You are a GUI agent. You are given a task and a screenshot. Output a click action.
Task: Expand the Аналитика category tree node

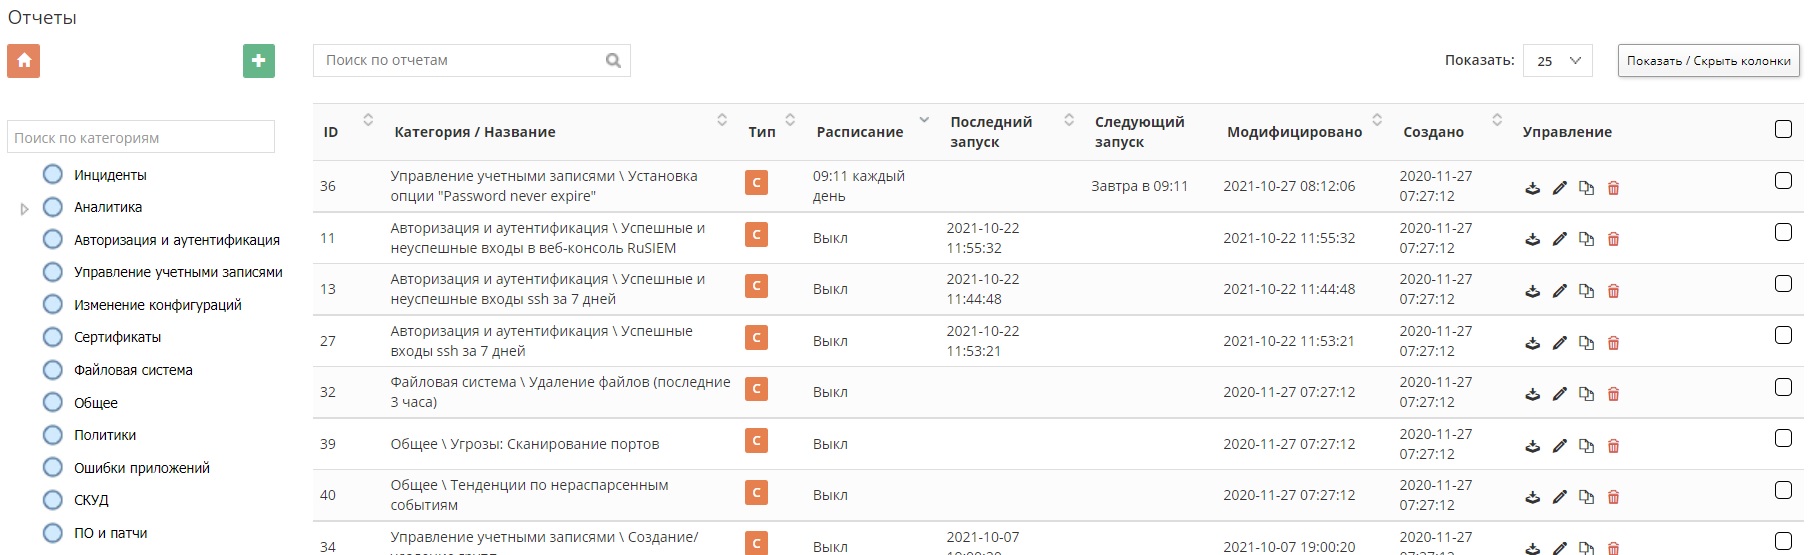pos(25,209)
